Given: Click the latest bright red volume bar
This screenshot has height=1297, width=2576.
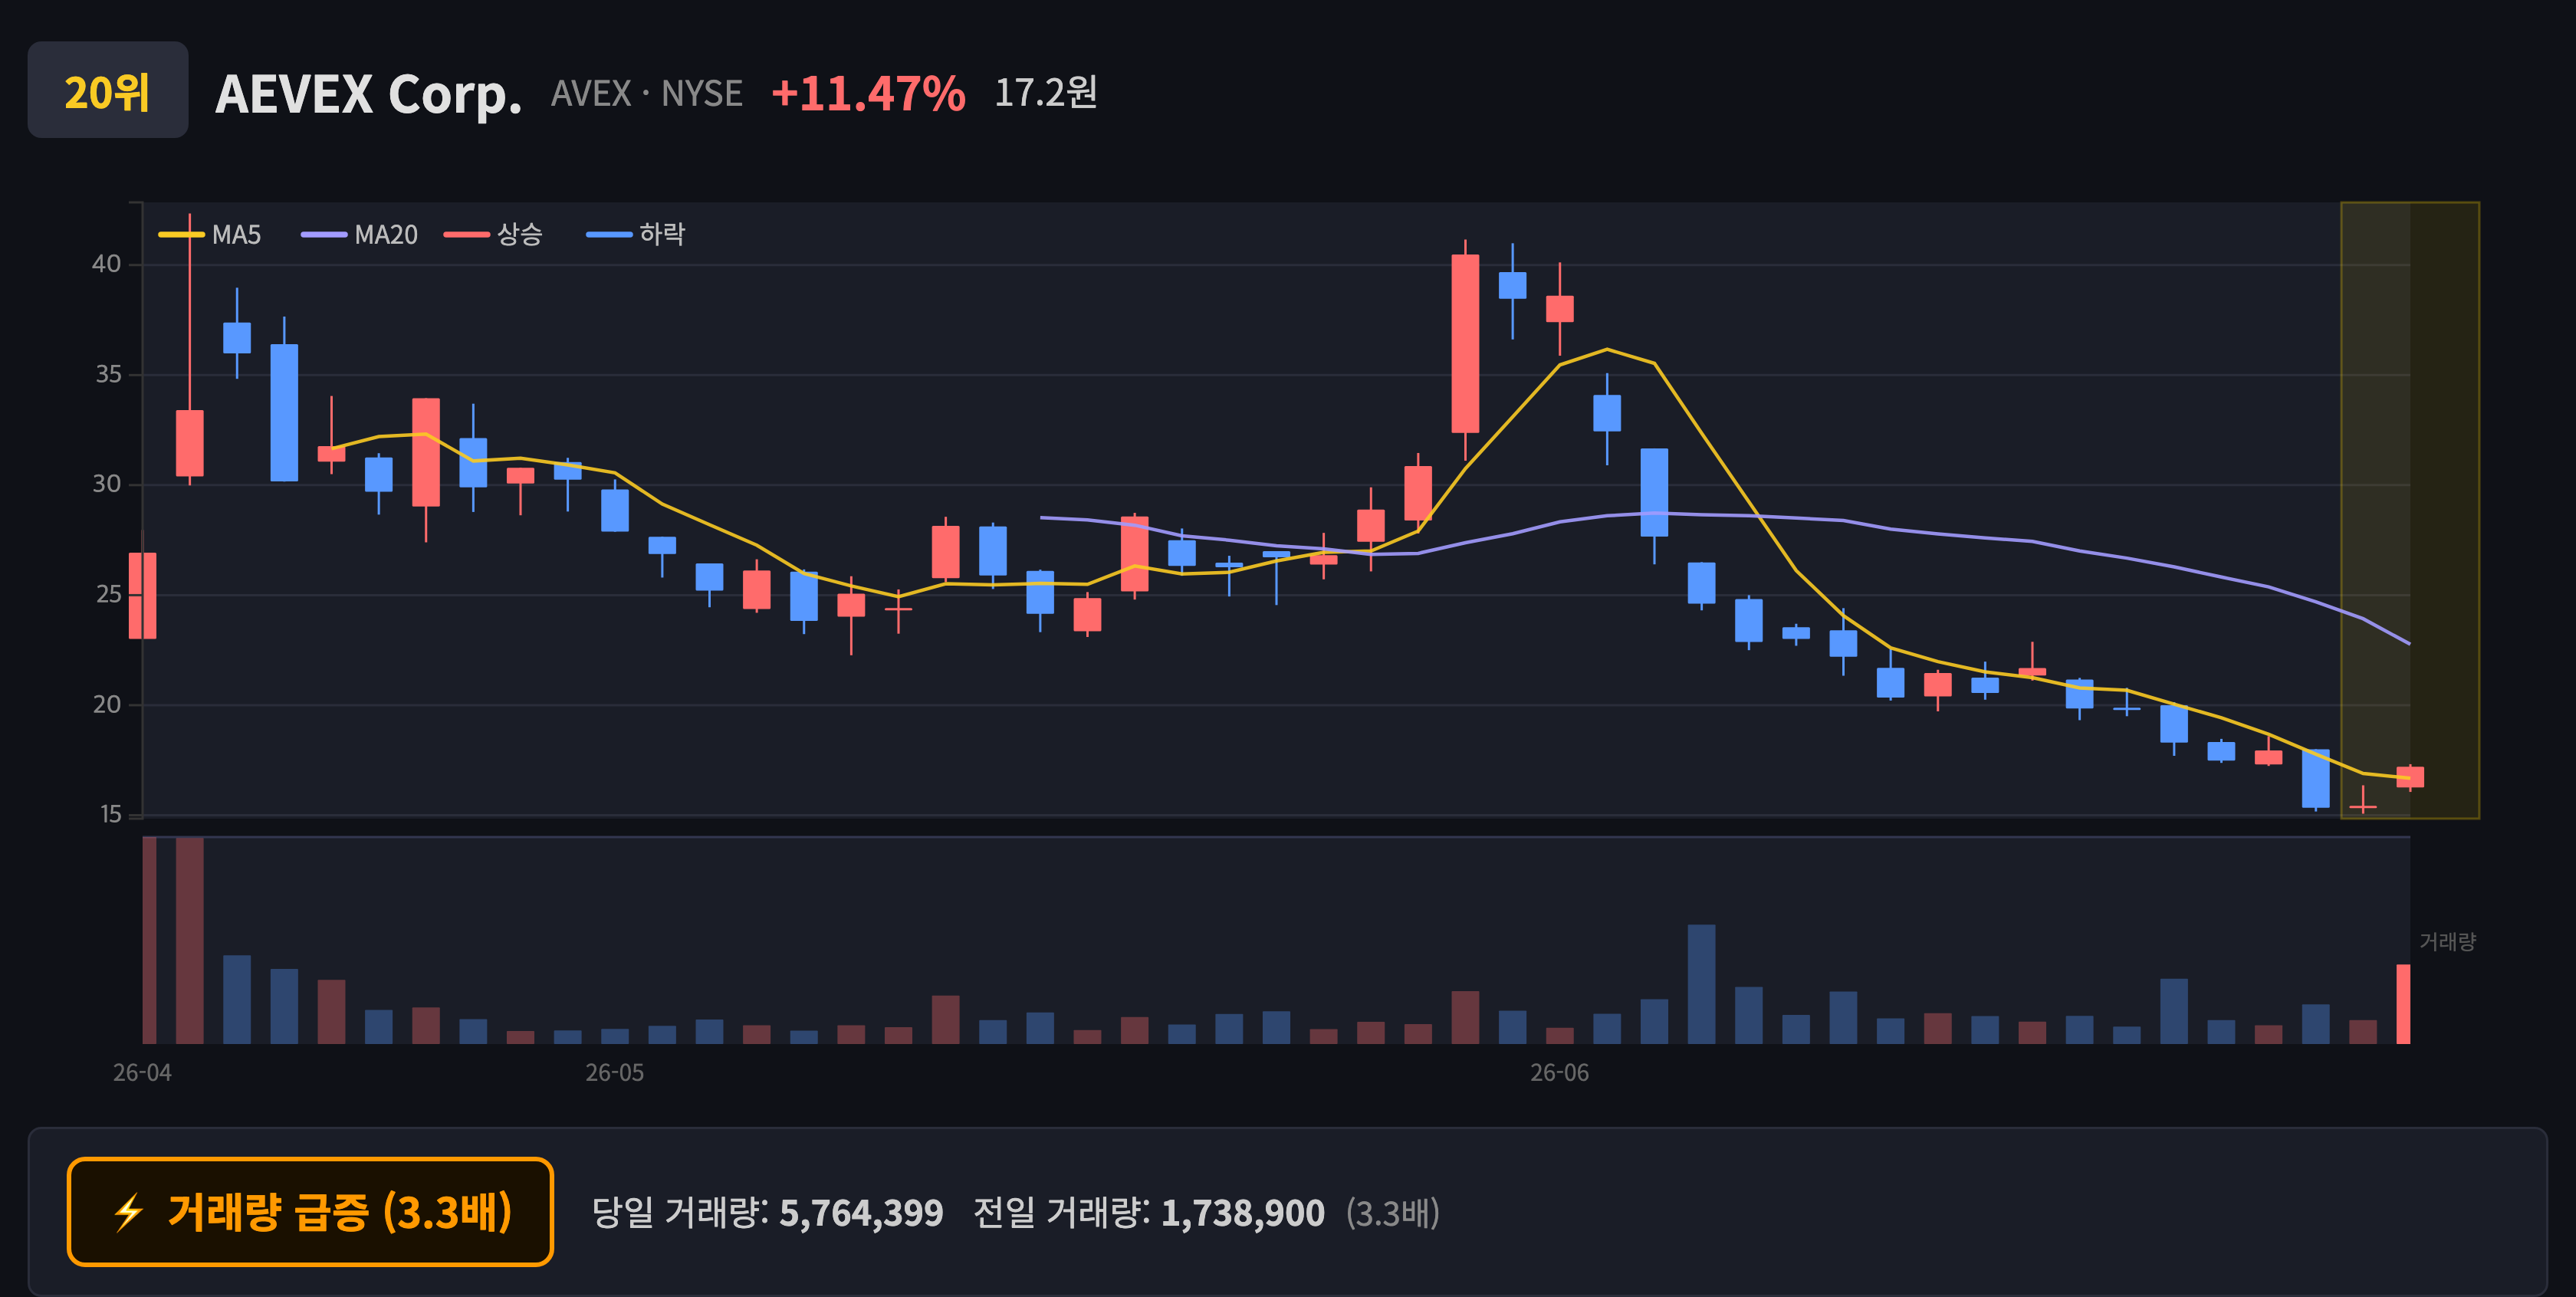Looking at the screenshot, I should click(x=2403, y=1004).
